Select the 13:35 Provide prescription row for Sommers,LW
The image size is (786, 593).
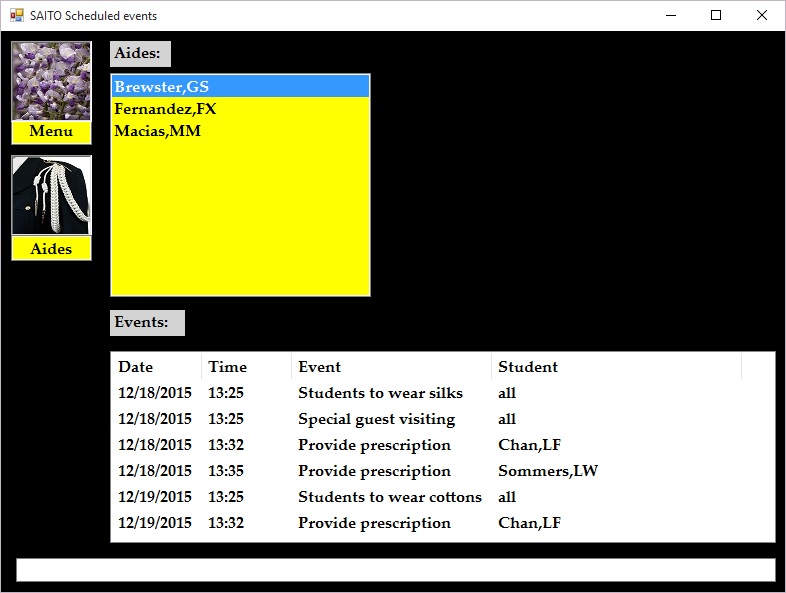pyautogui.click(x=374, y=471)
